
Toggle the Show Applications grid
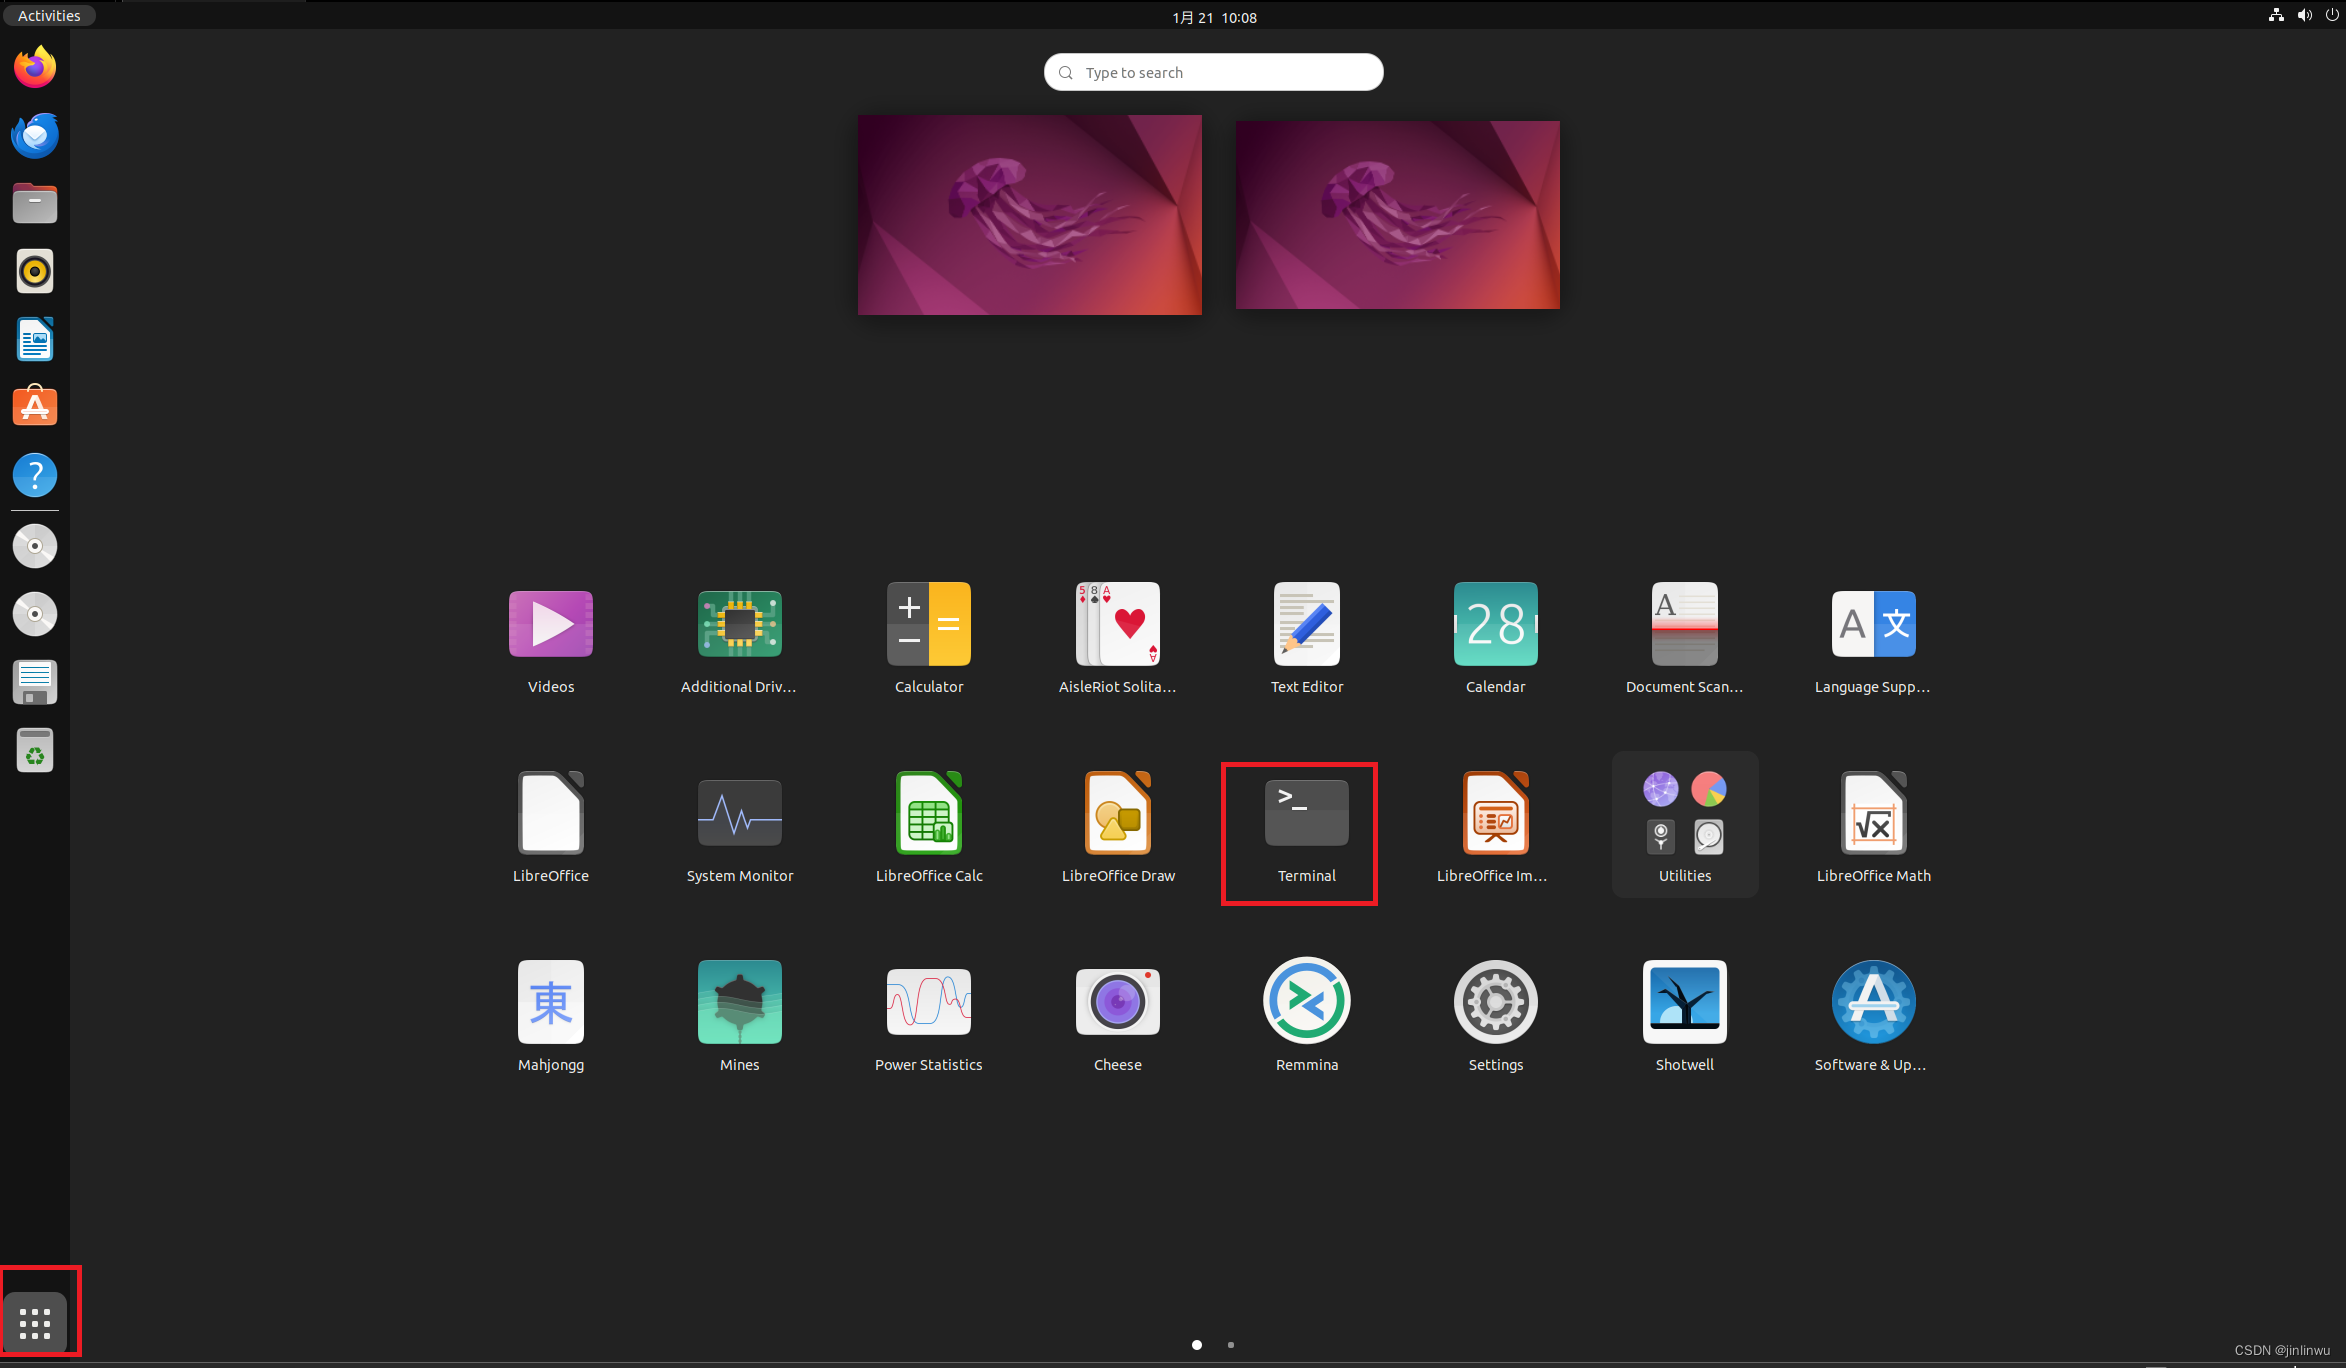pos(37,1322)
